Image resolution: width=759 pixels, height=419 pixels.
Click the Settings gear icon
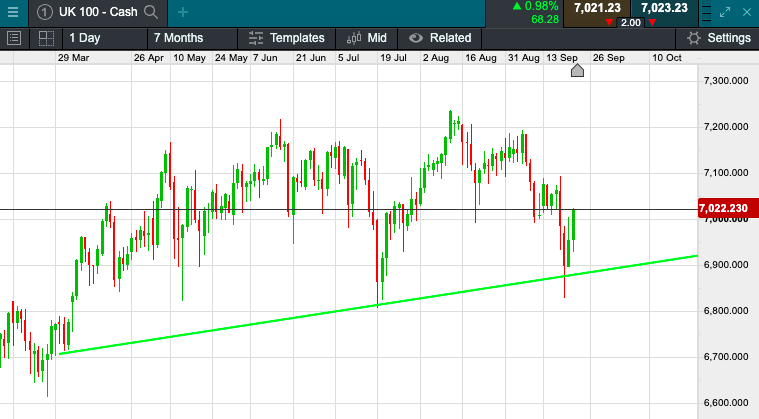tap(694, 38)
